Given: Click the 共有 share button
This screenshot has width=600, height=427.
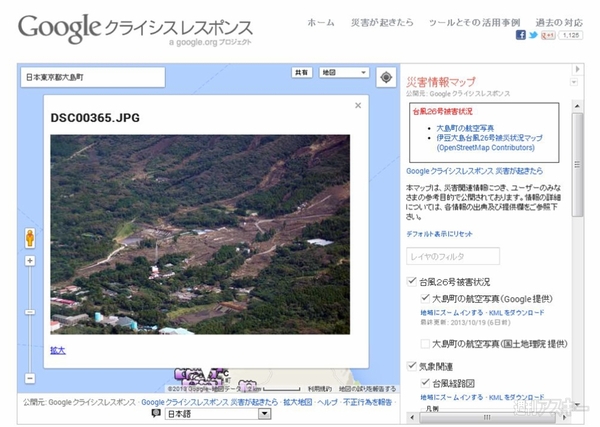Looking at the screenshot, I should click(x=302, y=72).
